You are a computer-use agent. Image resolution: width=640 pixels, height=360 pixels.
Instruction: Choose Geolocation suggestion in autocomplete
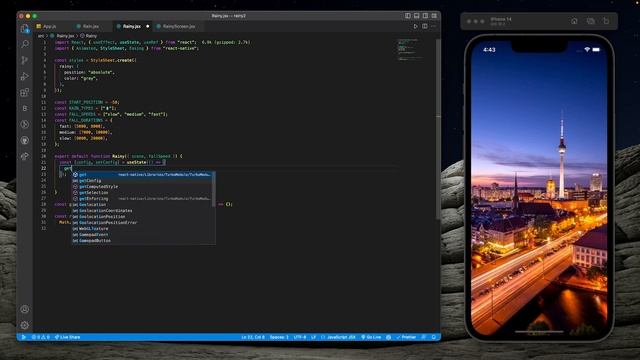click(142, 204)
